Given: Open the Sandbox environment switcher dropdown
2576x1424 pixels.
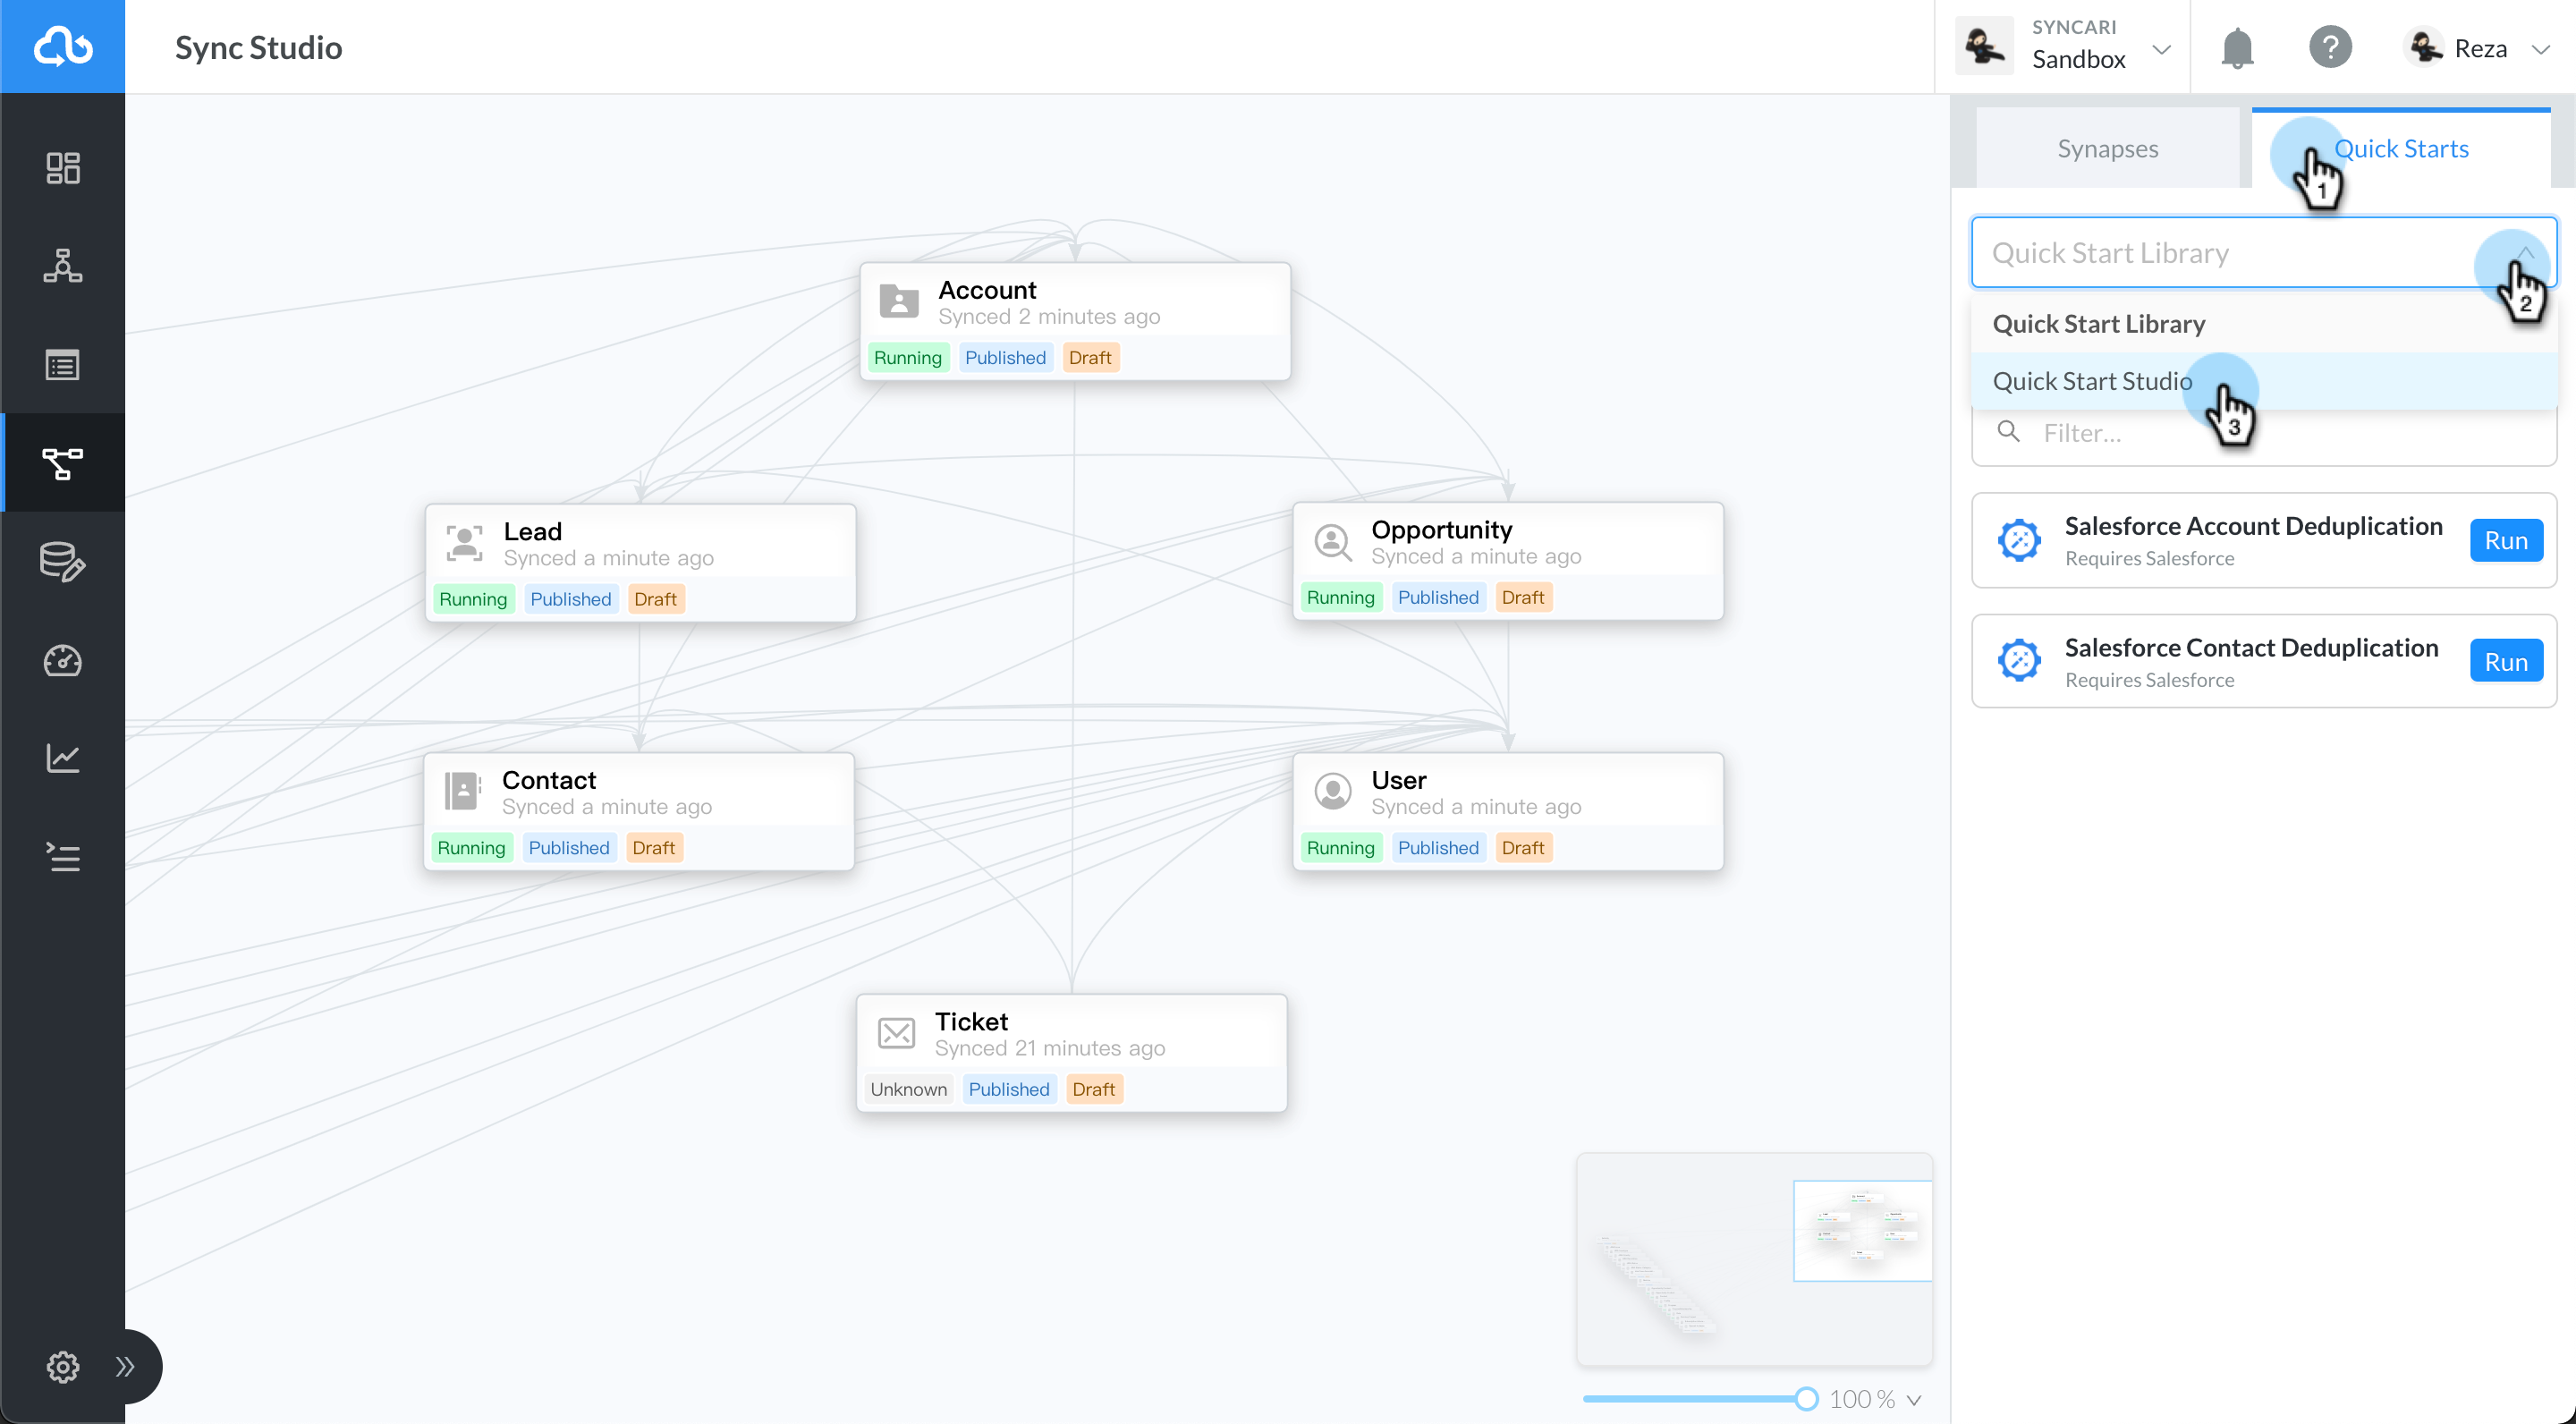Looking at the screenshot, I should pos(2163,47).
